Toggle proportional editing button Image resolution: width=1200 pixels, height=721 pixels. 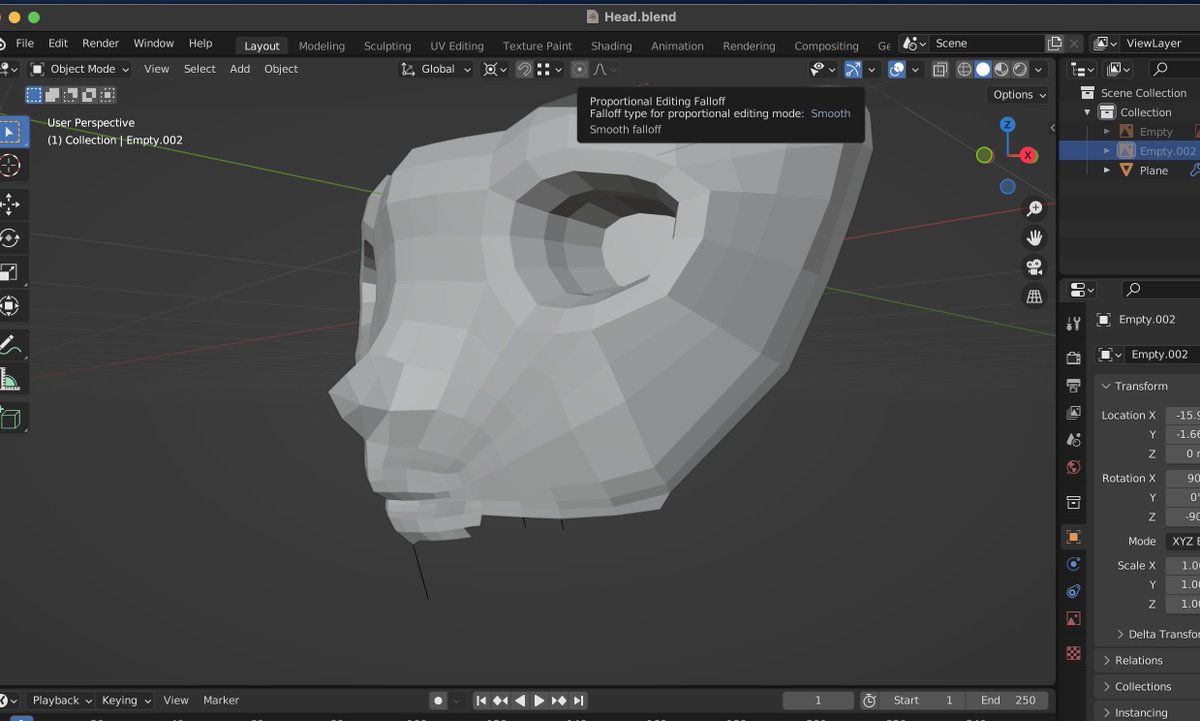coord(579,69)
